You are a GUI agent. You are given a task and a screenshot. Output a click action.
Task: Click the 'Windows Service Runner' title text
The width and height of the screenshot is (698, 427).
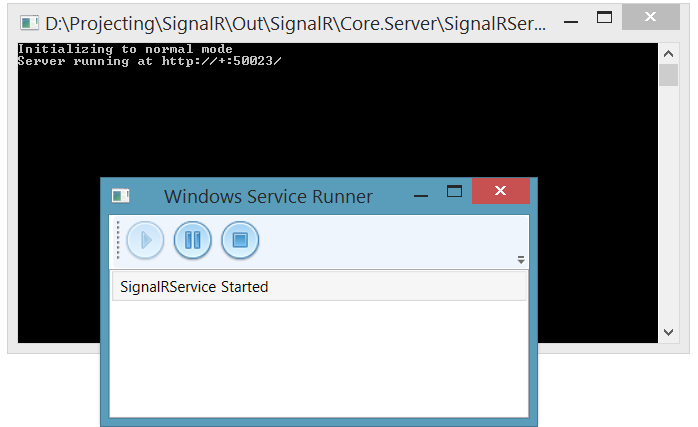point(268,196)
